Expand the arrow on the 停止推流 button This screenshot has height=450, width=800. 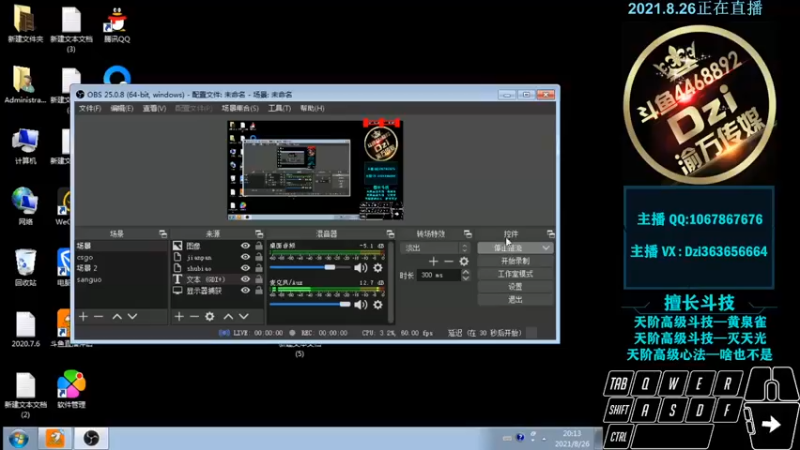(x=546, y=248)
